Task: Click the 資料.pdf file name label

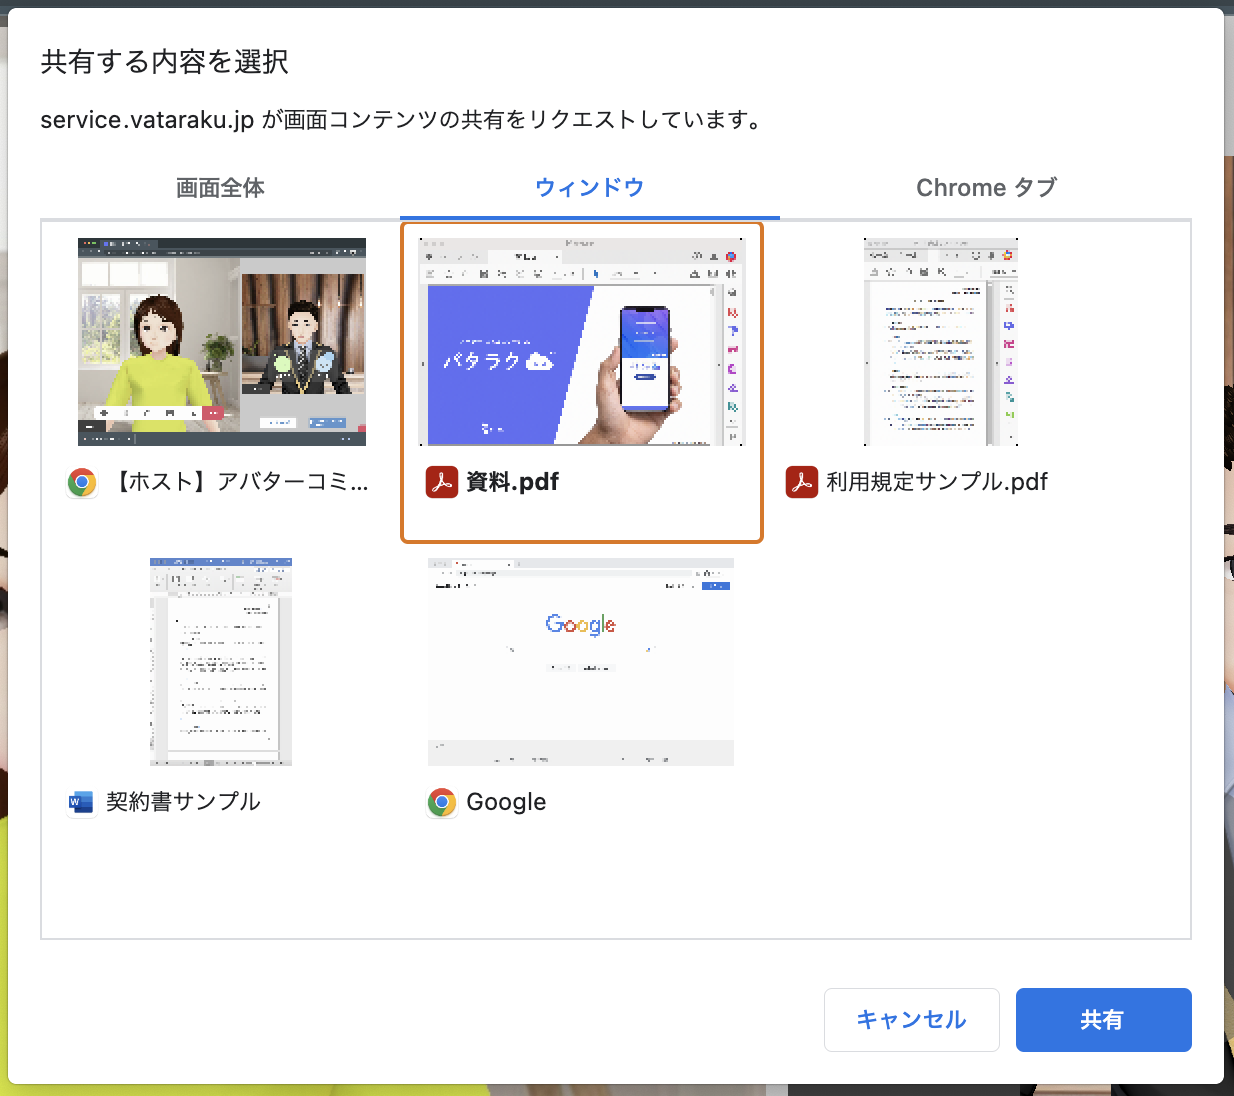Action: pos(513,482)
